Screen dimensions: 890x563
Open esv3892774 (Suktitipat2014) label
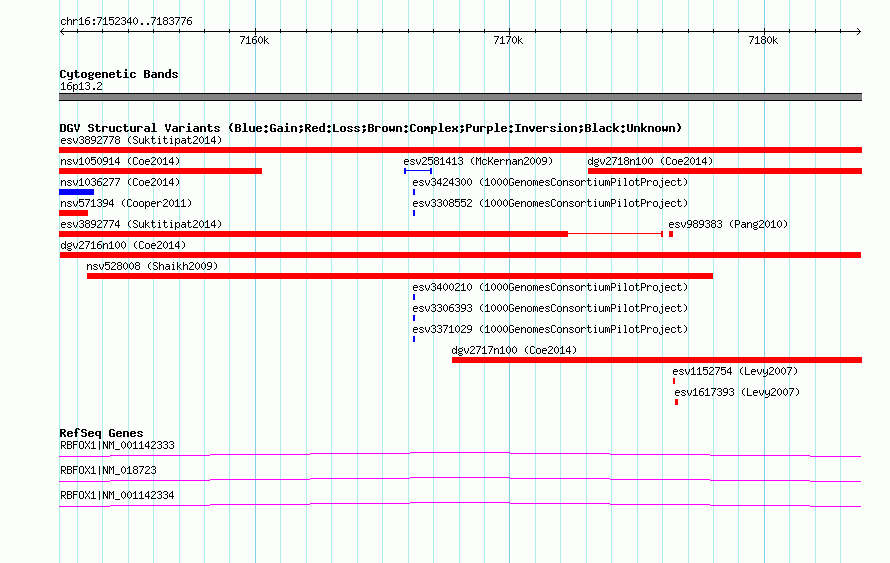pyautogui.click(x=141, y=224)
